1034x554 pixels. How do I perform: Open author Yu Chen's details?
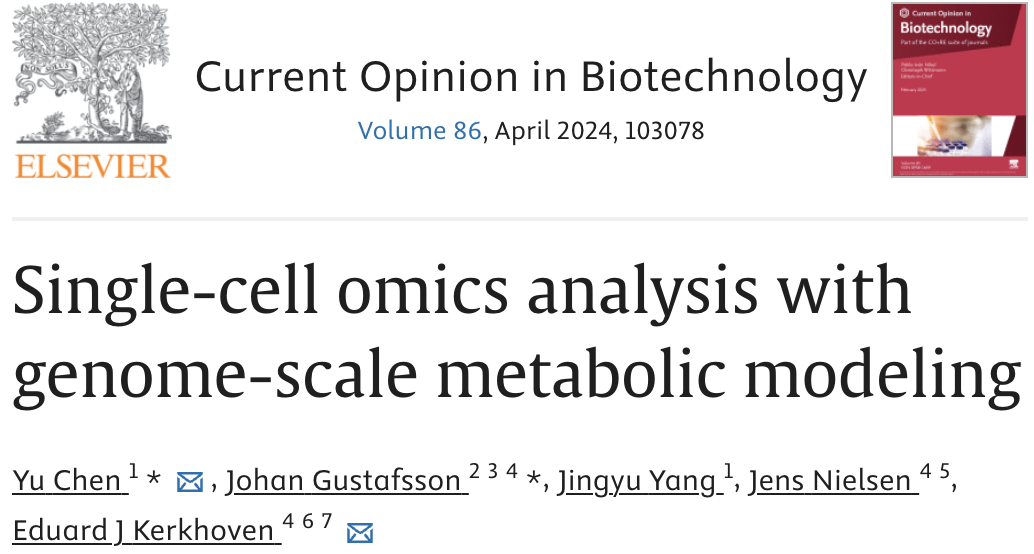click(69, 482)
